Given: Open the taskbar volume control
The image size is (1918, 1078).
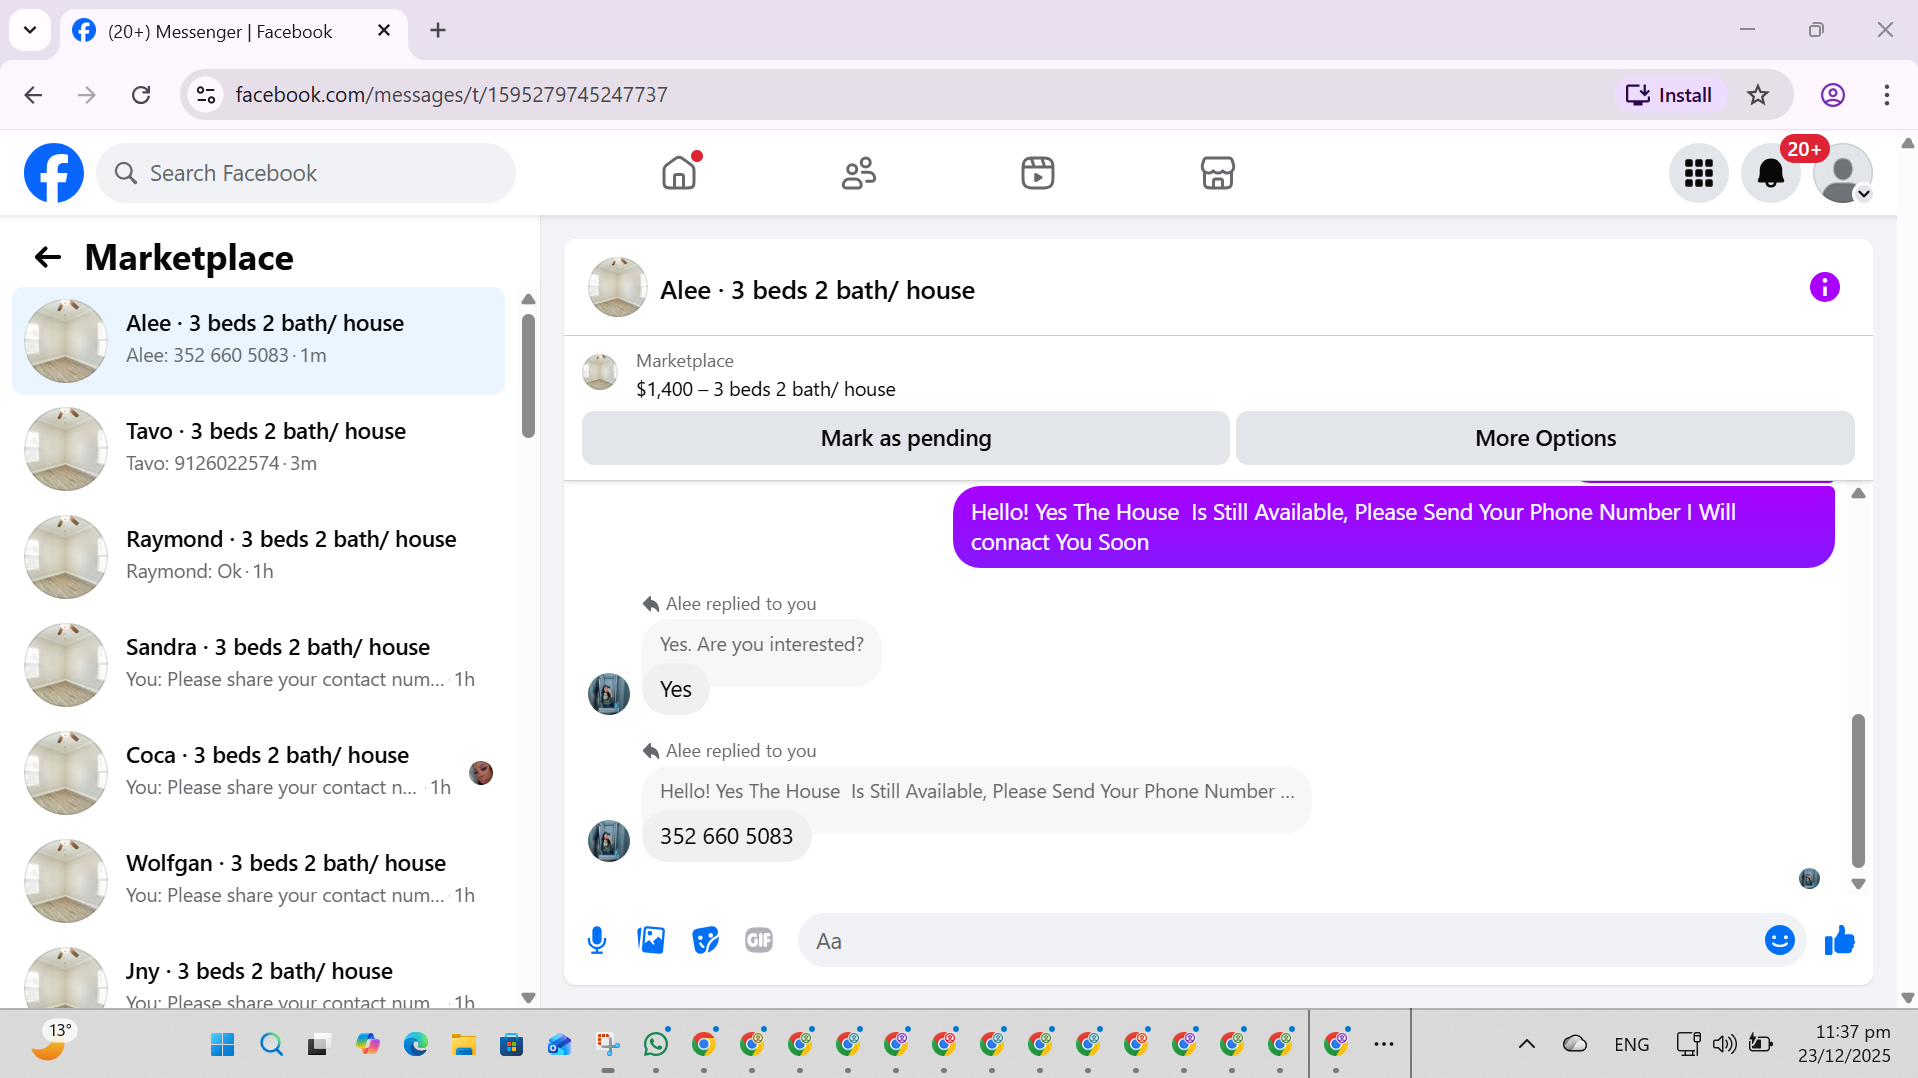Looking at the screenshot, I should [1723, 1045].
